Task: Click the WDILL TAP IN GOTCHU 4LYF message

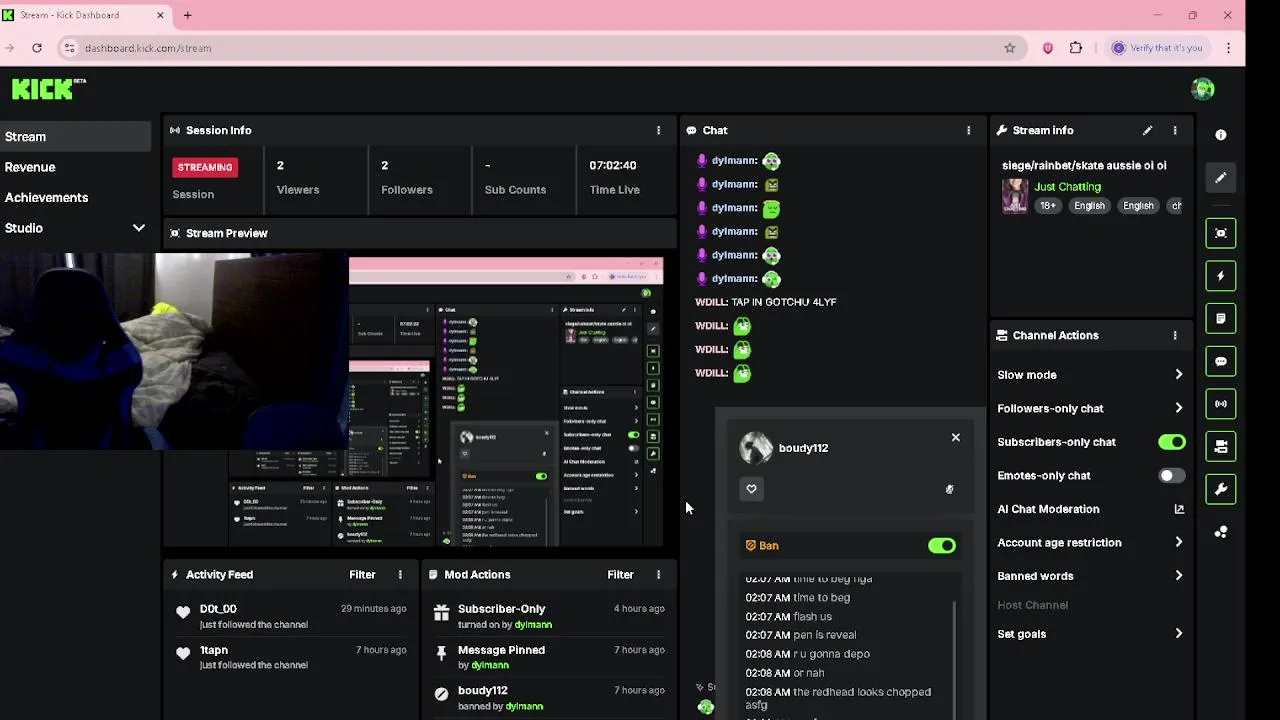Action: click(766, 302)
